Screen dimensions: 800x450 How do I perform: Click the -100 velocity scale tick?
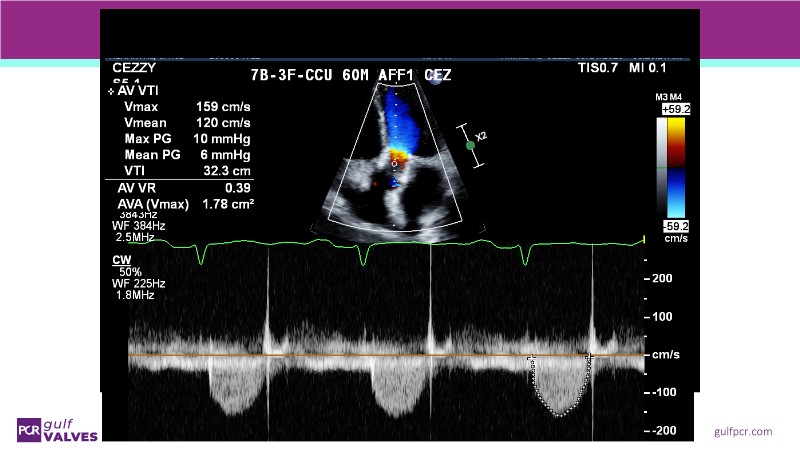coord(664,393)
